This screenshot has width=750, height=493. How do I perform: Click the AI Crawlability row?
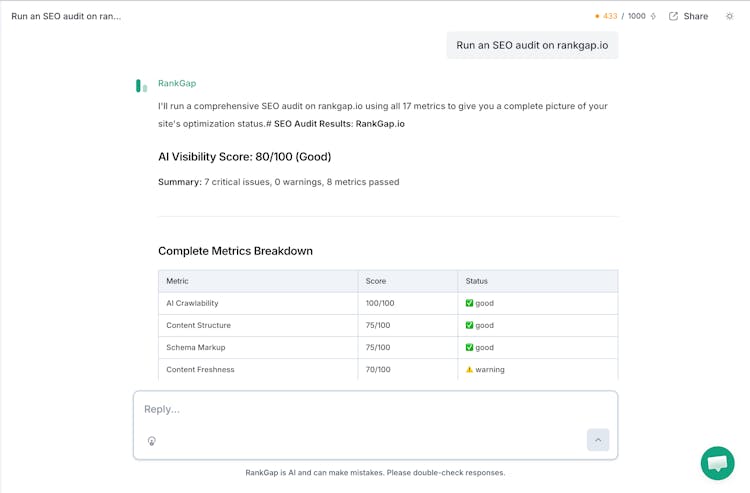(x=192, y=303)
